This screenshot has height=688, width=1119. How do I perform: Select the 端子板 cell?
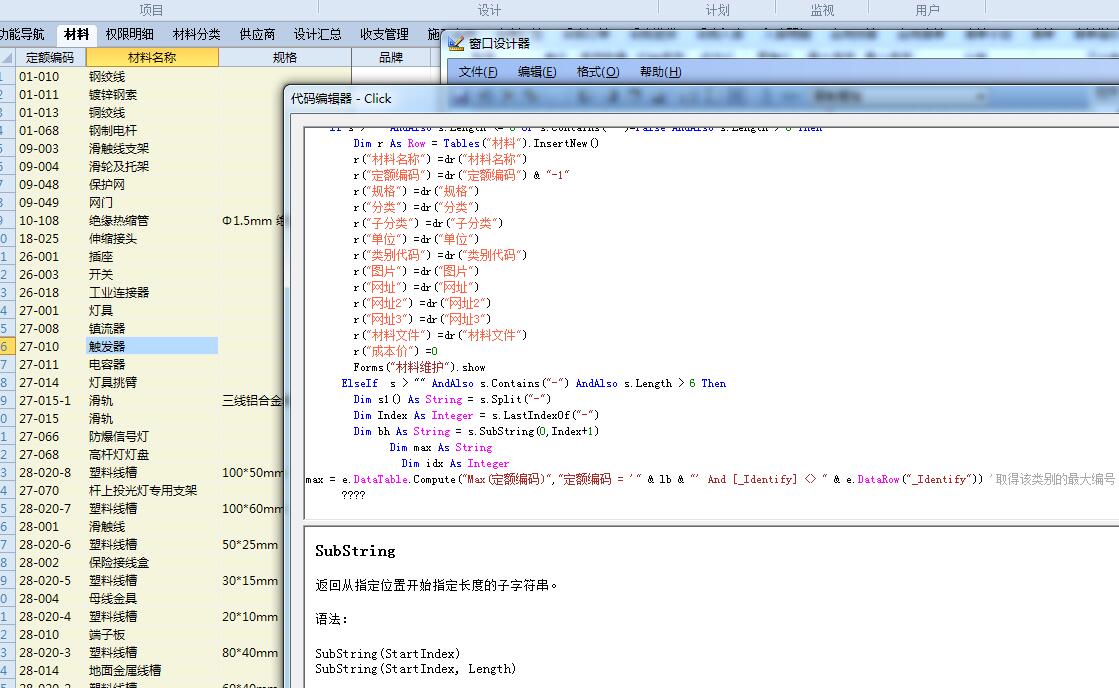(152, 634)
